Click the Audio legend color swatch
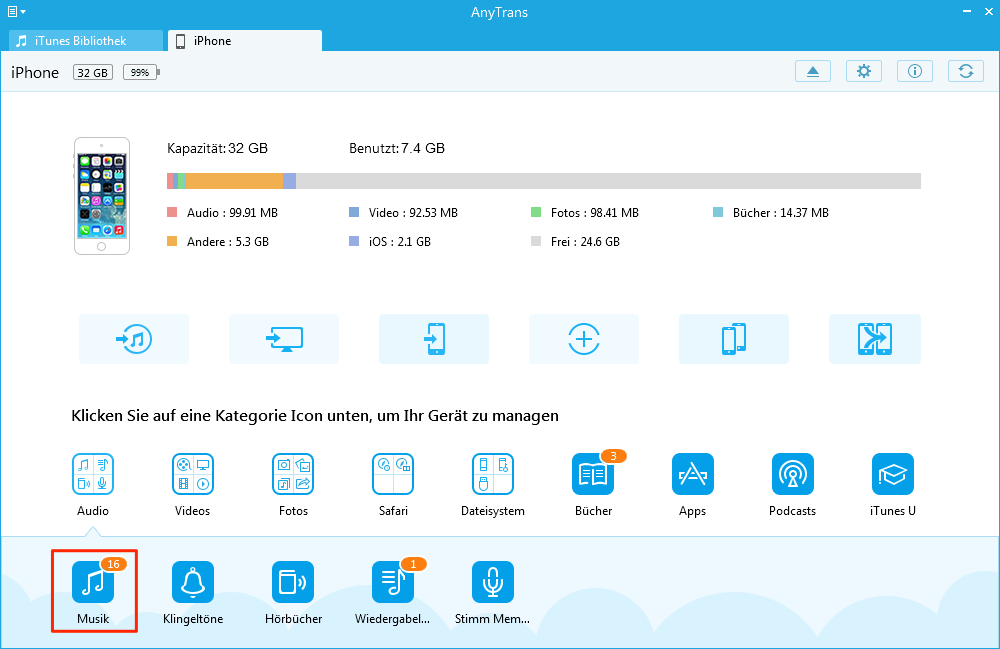This screenshot has width=1000, height=649. tap(172, 212)
